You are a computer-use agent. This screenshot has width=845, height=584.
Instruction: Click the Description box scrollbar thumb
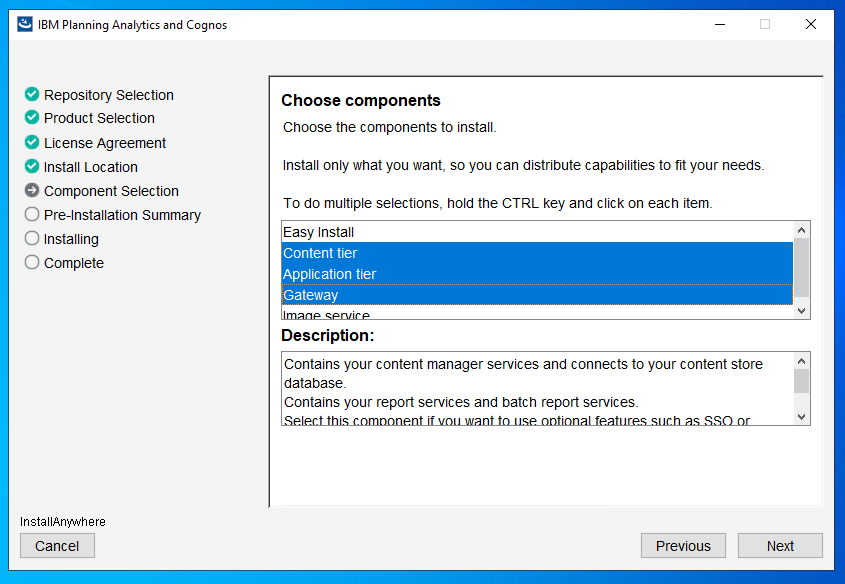(801, 381)
